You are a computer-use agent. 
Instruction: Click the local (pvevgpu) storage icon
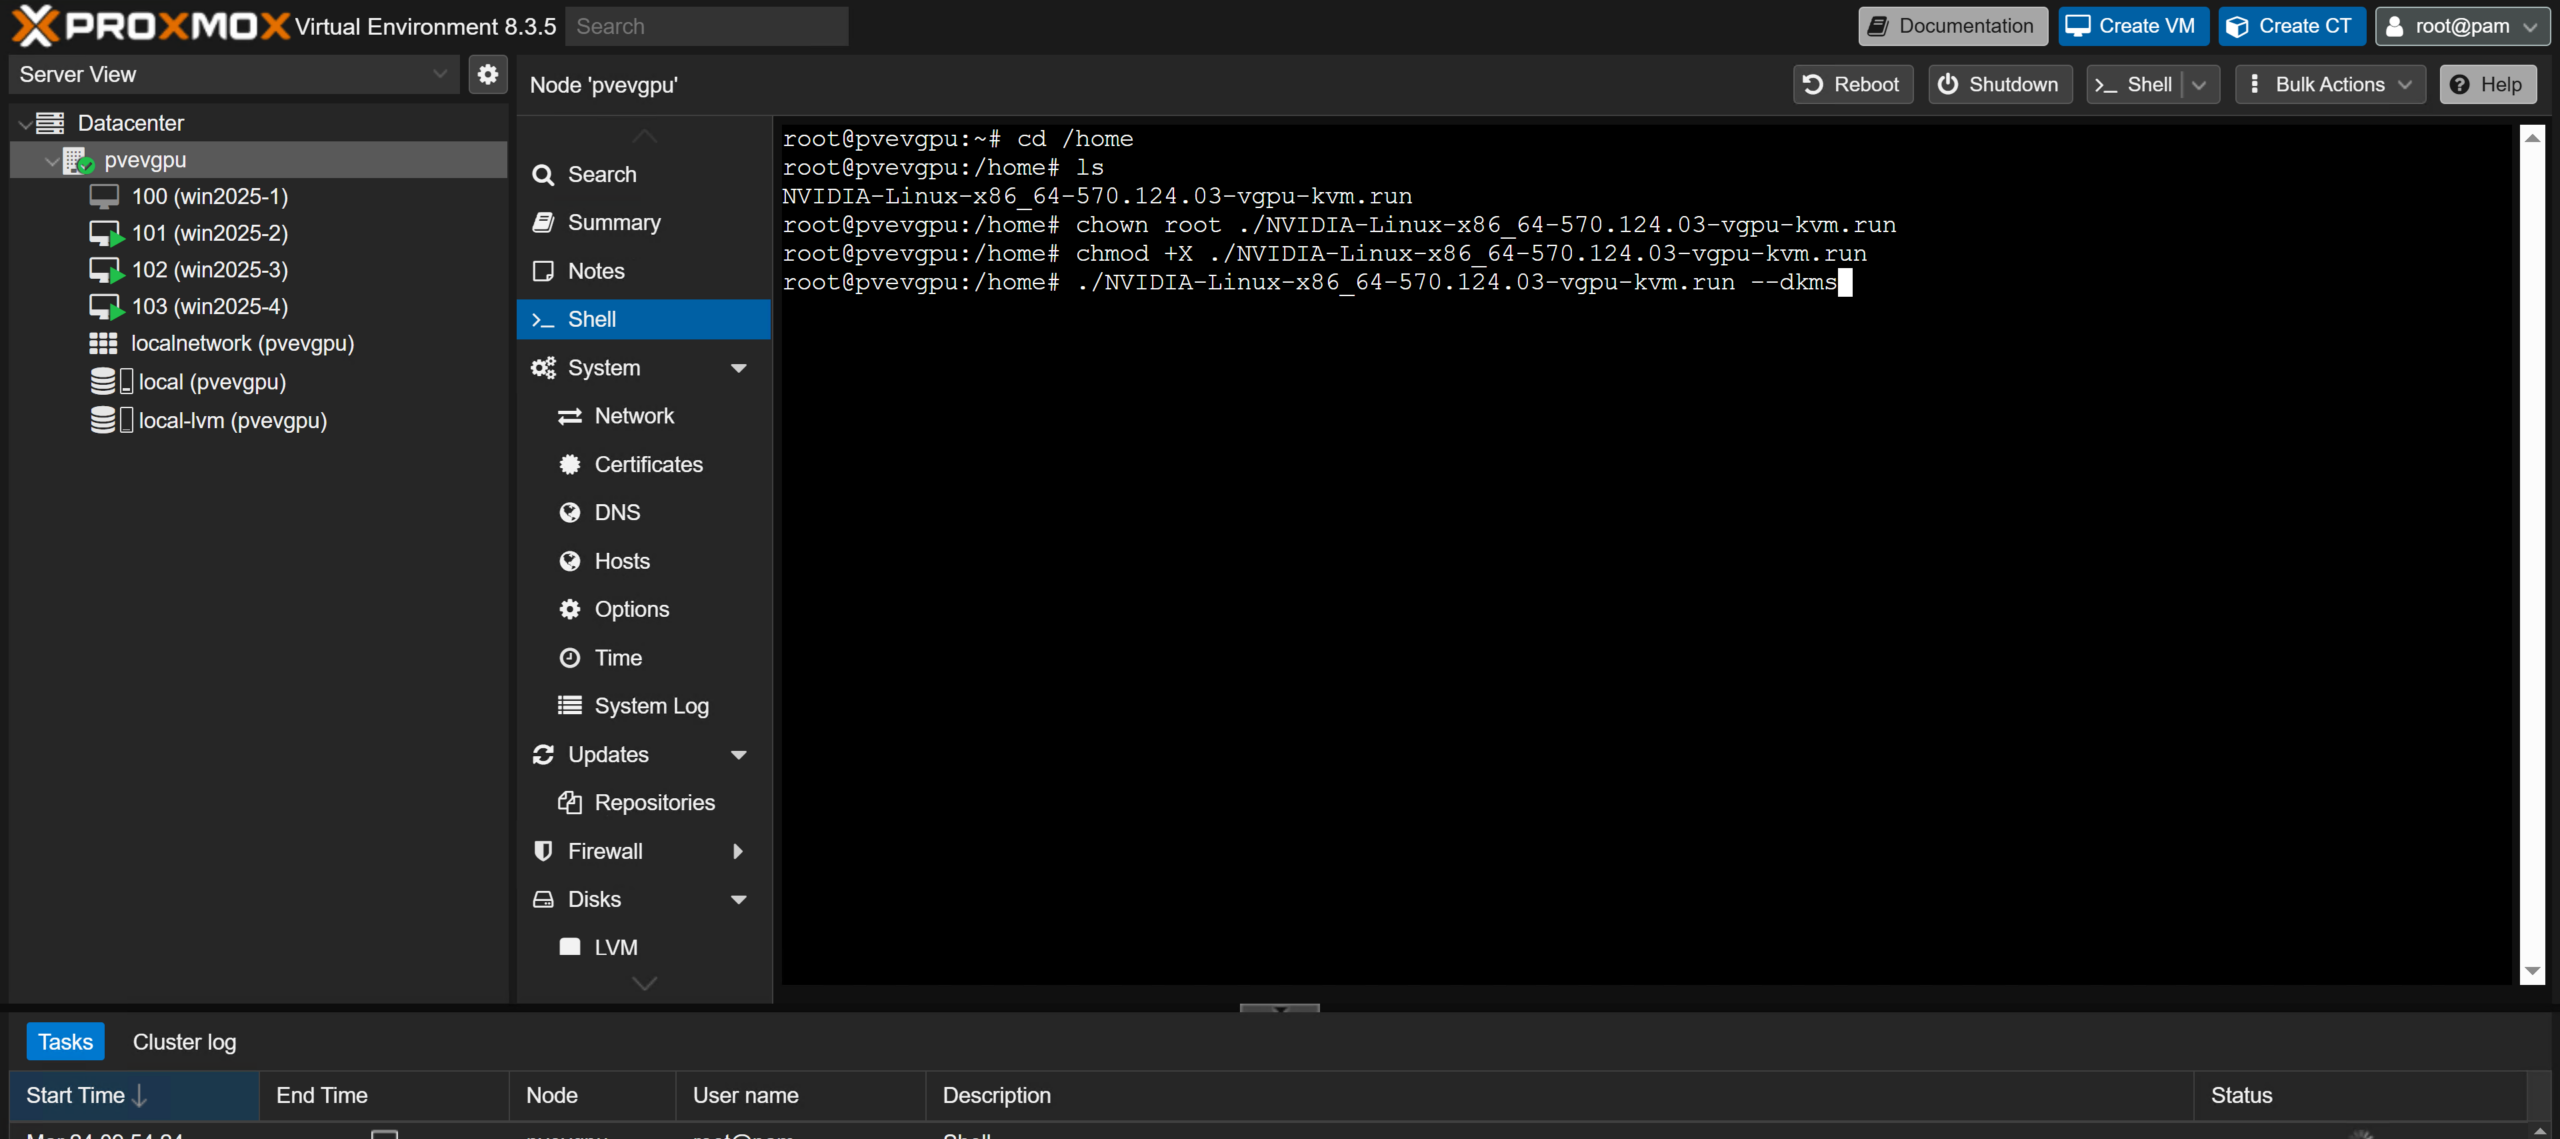click(111, 381)
